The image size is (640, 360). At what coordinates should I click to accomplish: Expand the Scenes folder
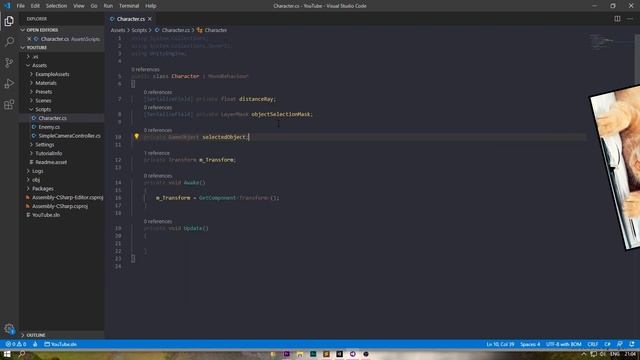pyautogui.click(x=43, y=100)
